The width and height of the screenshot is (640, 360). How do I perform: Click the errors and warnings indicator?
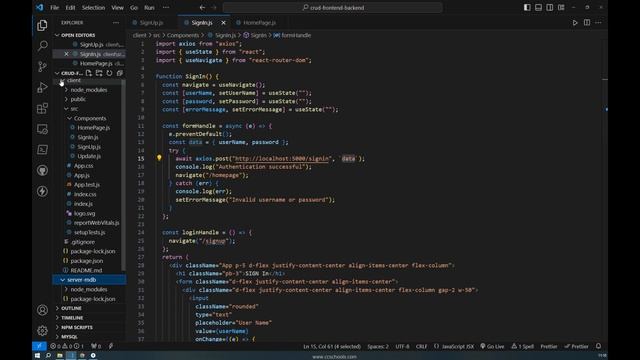pos(67,346)
